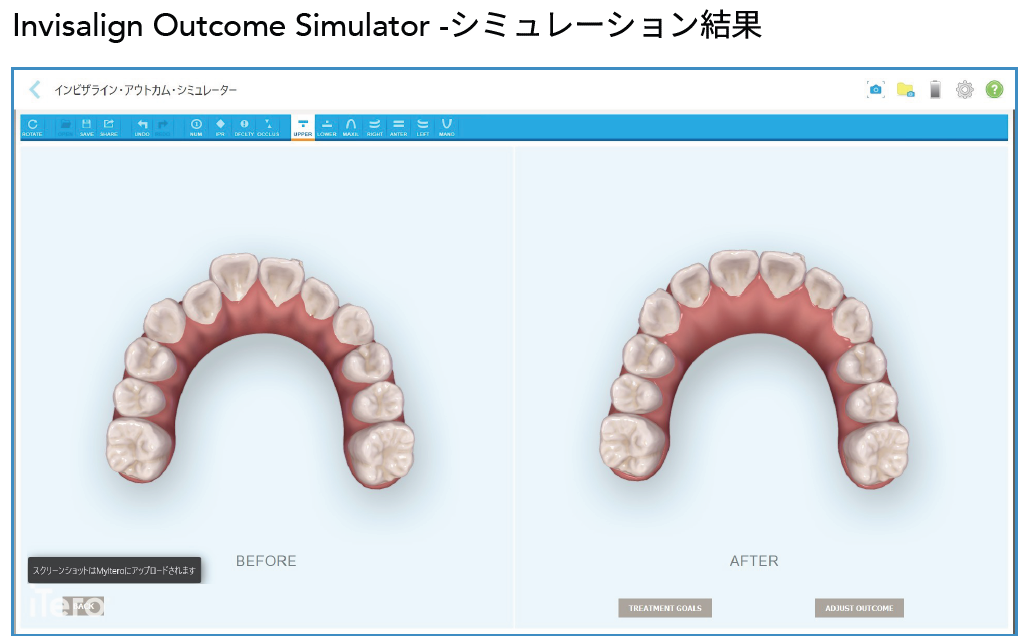
Task: Toggle the IPR diamond indicator
Action: click(220, 127)
